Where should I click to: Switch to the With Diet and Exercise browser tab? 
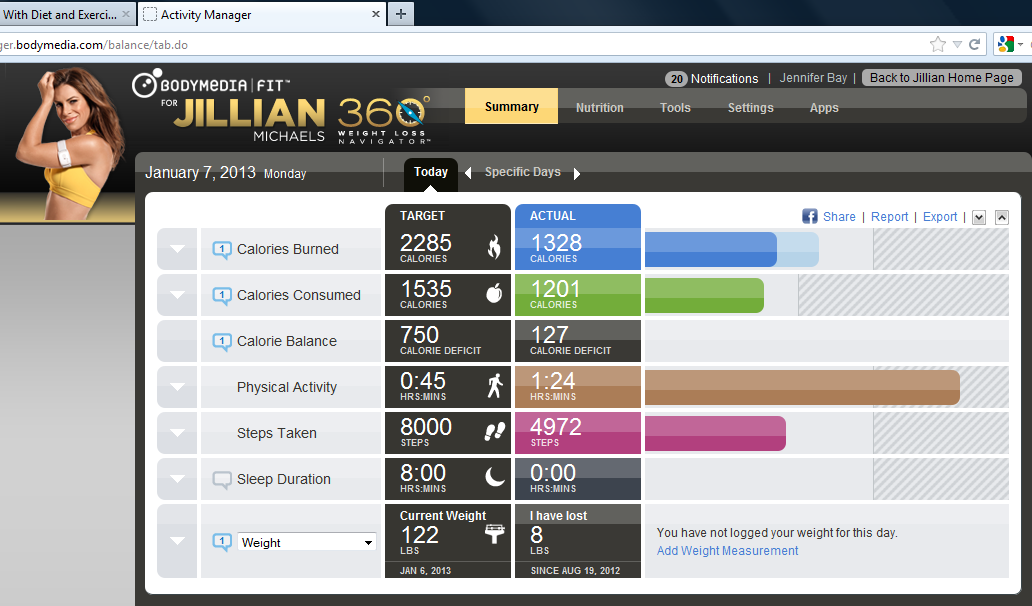click(x=68, y=14)
